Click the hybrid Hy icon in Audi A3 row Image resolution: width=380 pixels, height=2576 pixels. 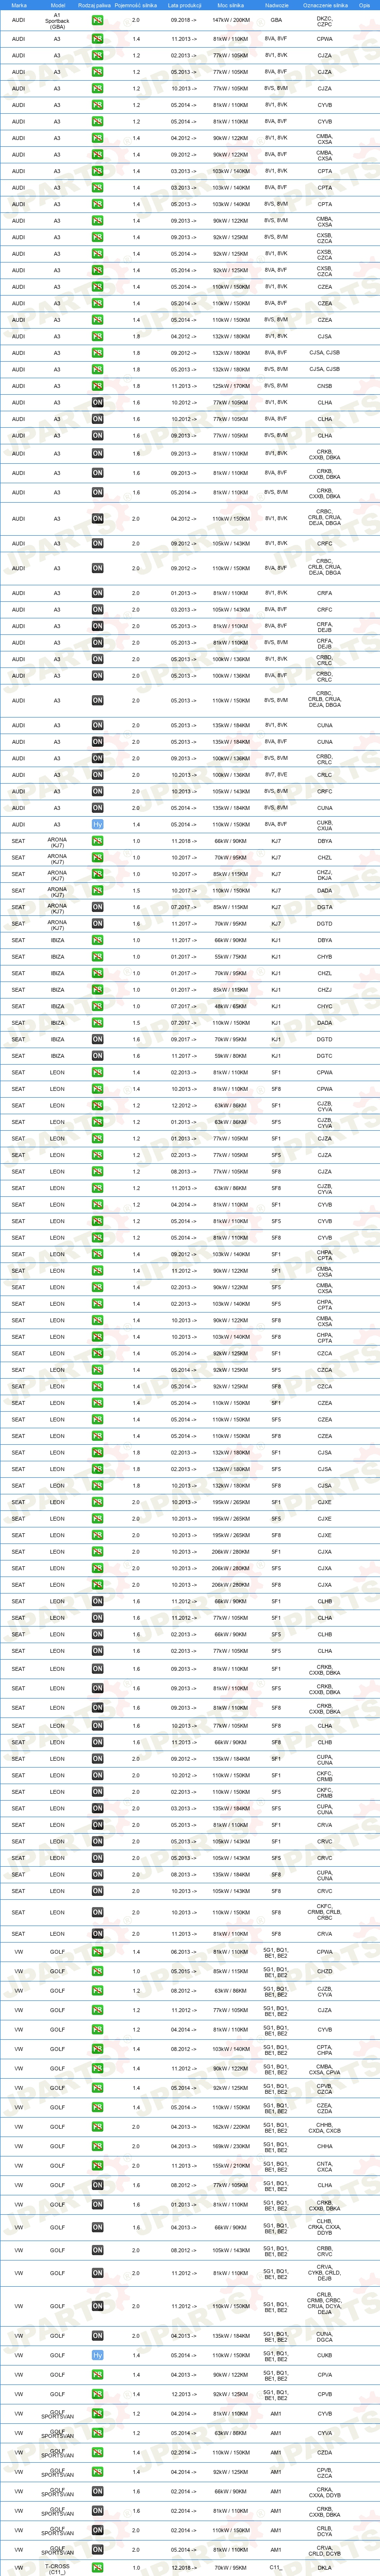[x=97, y=824]
